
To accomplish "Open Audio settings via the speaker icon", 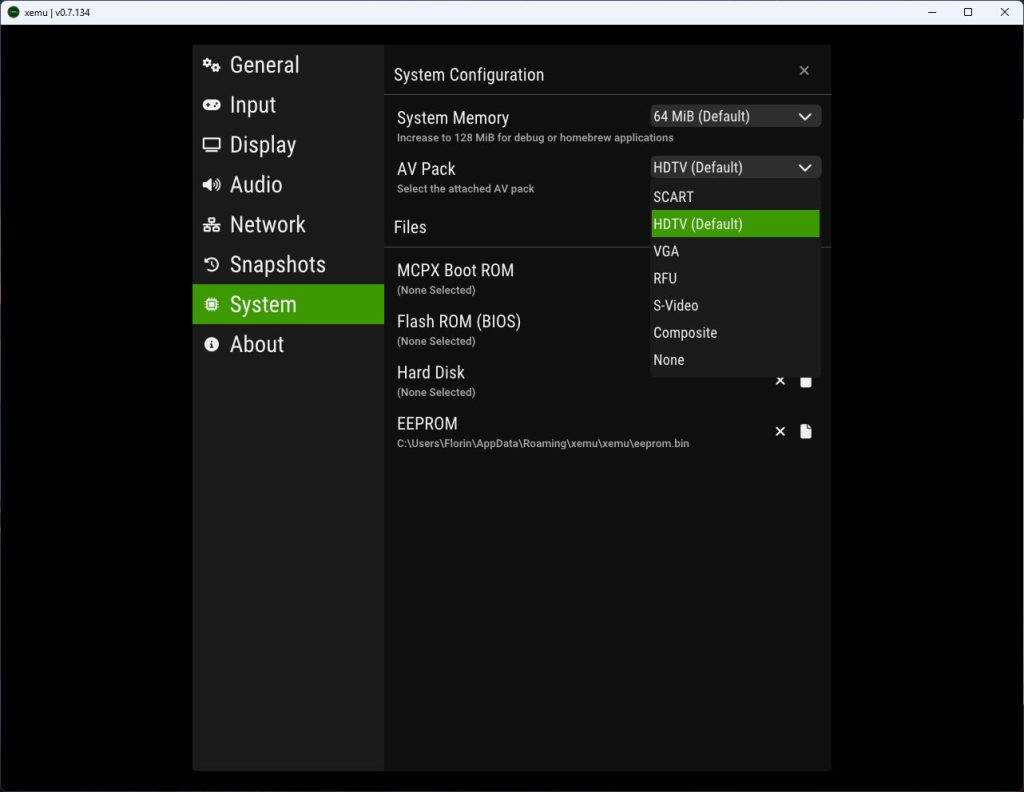I will coord(211,185).
